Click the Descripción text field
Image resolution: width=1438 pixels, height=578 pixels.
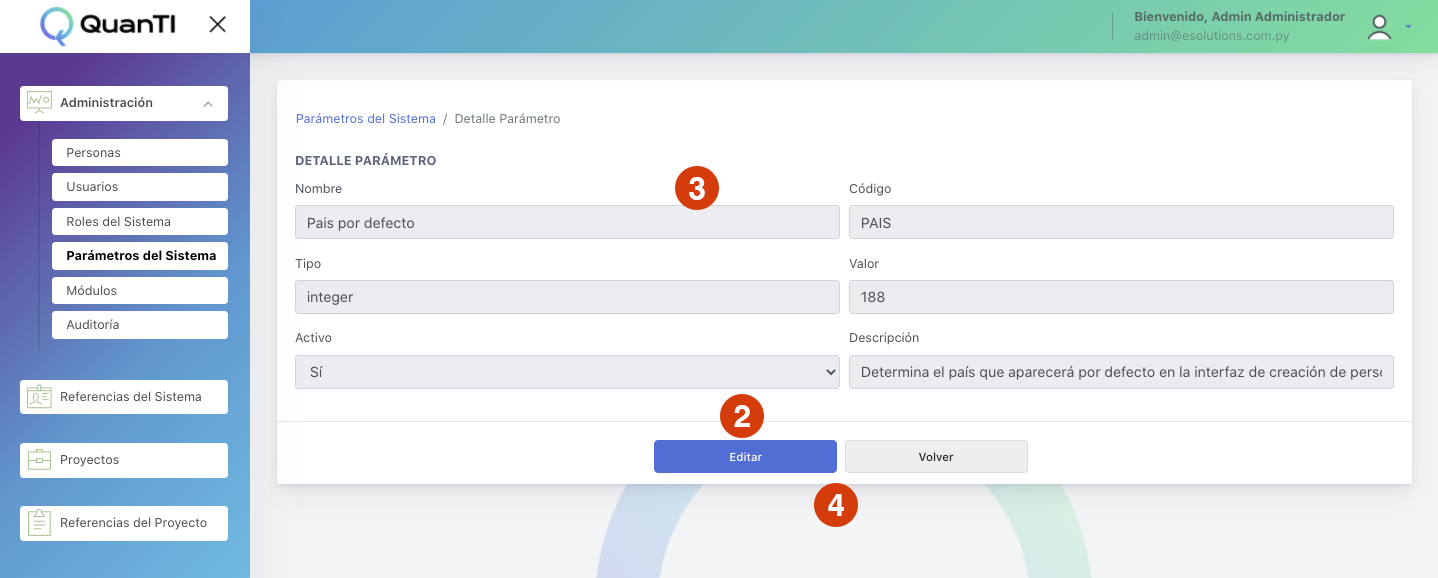click(x=1121, y=372)
